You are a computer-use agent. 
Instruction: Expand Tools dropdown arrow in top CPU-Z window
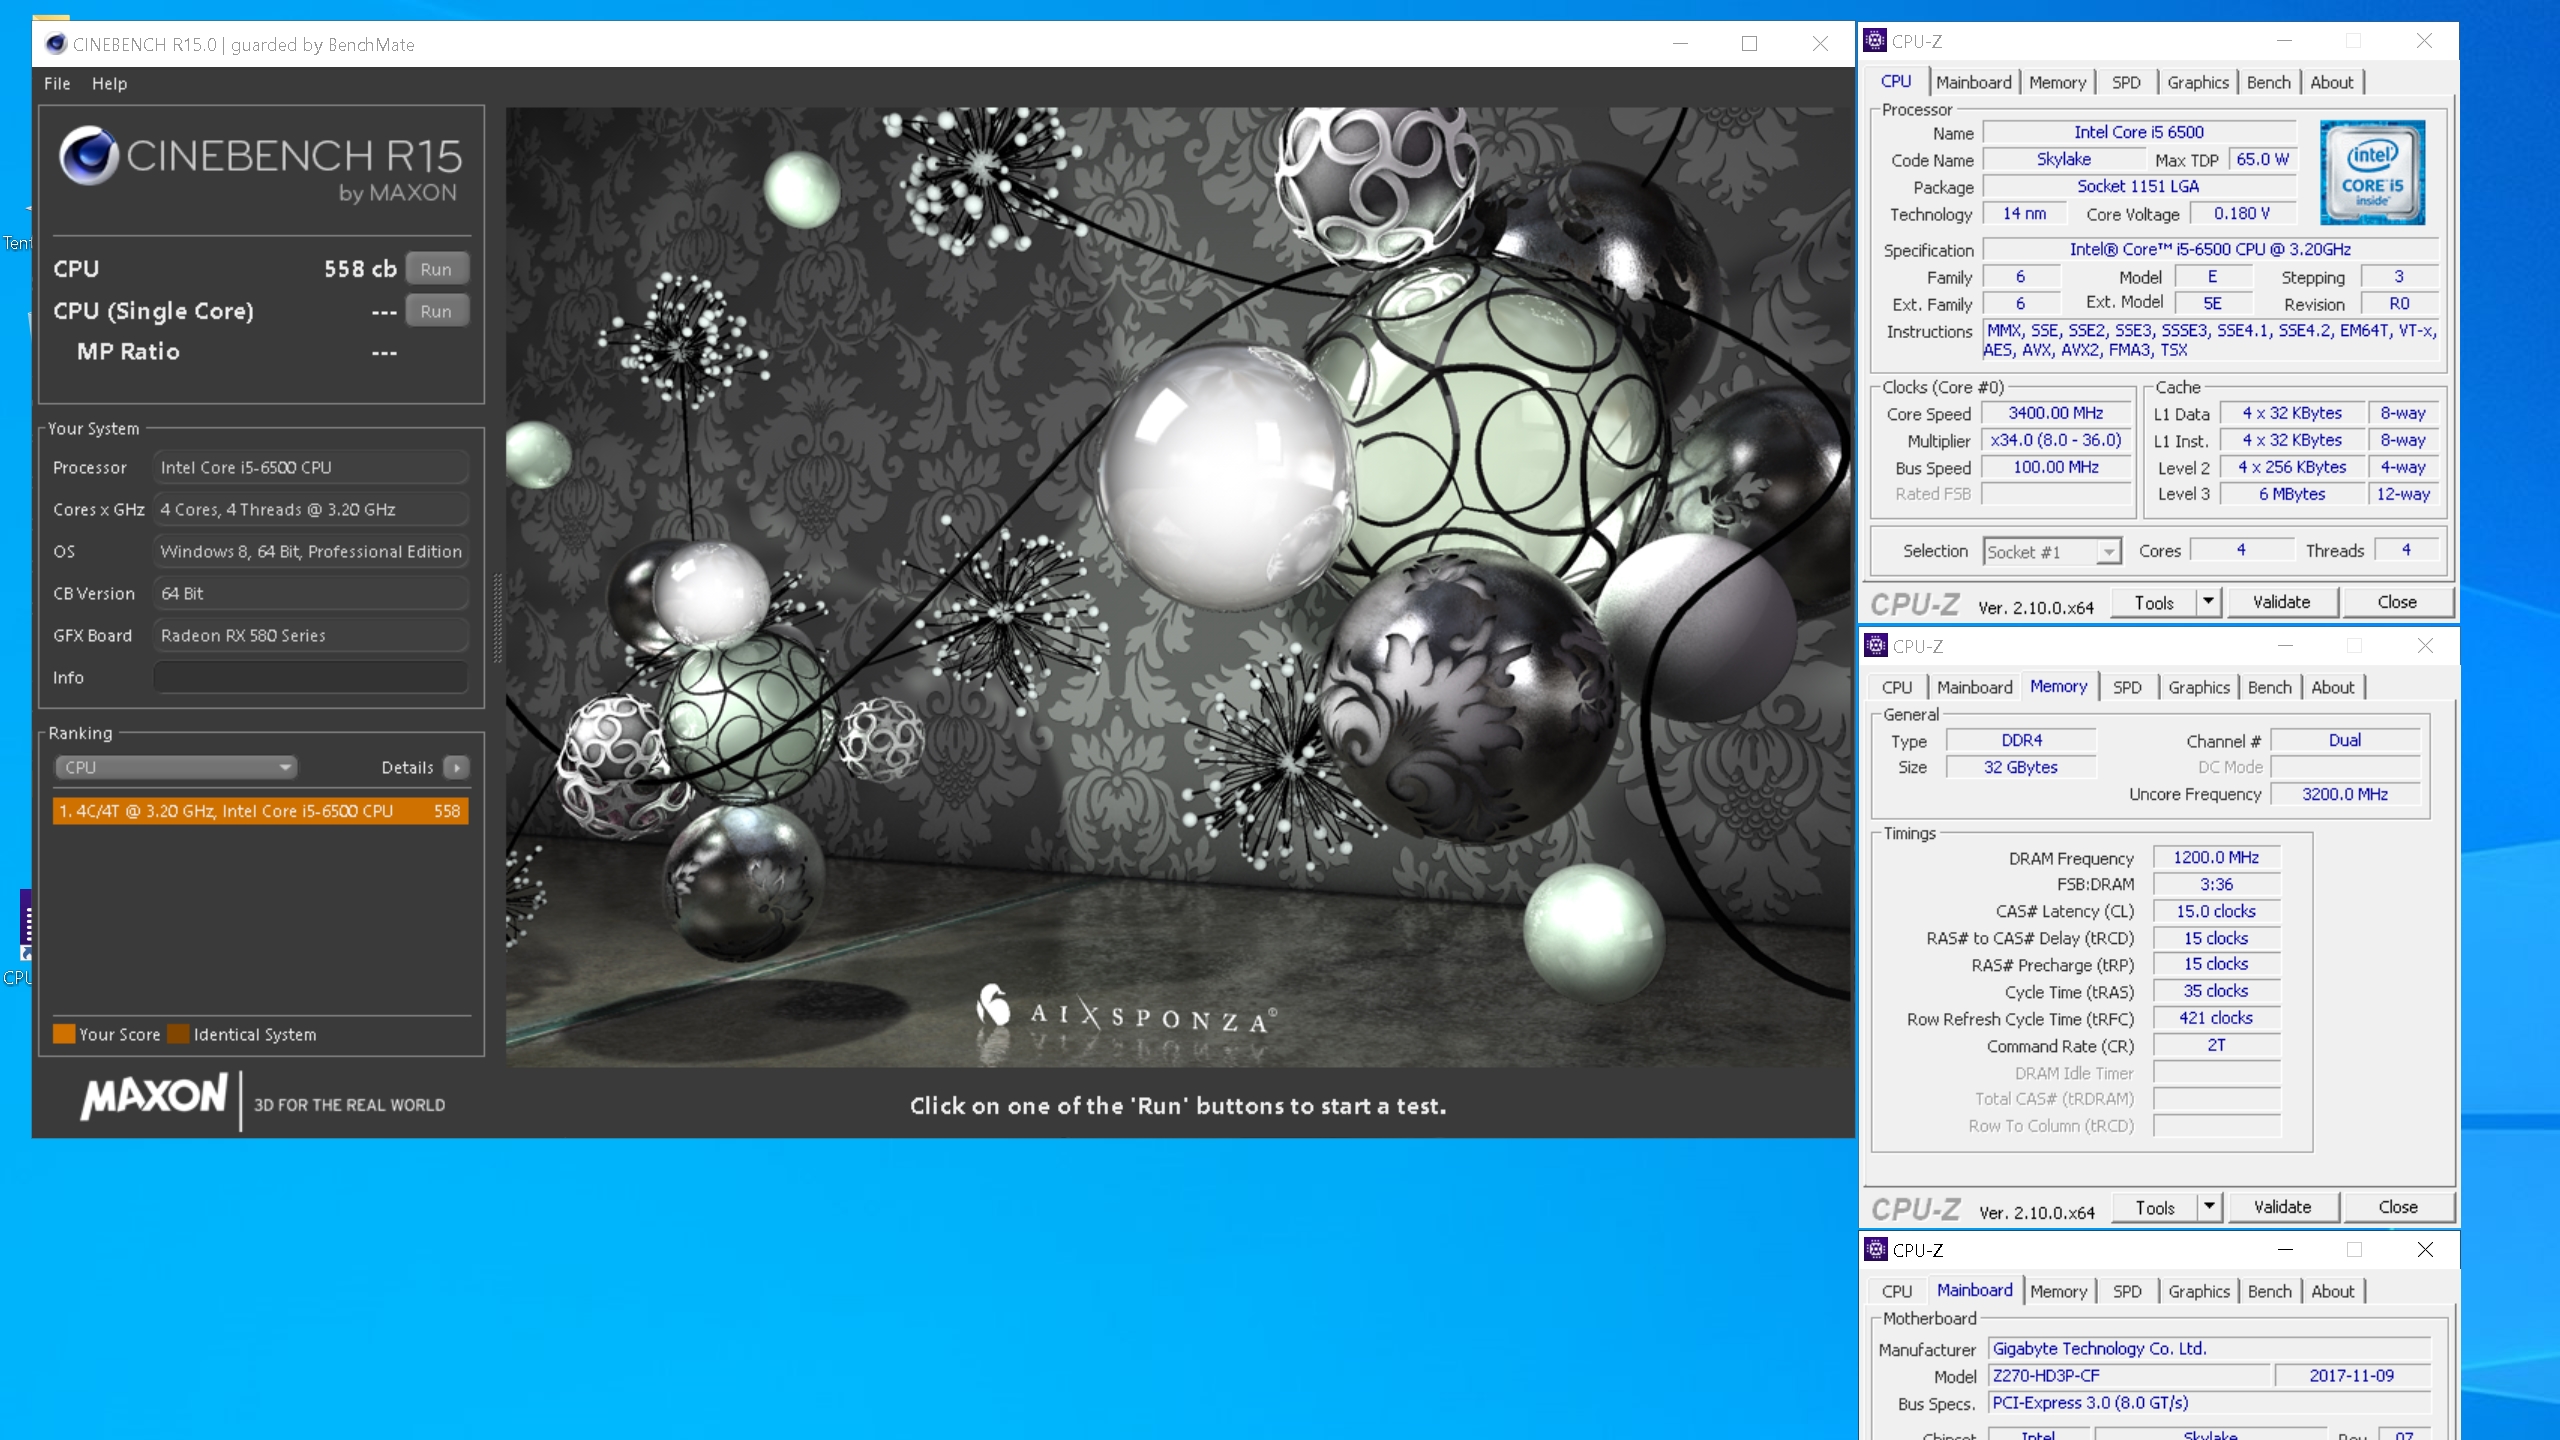point(2208,603)
